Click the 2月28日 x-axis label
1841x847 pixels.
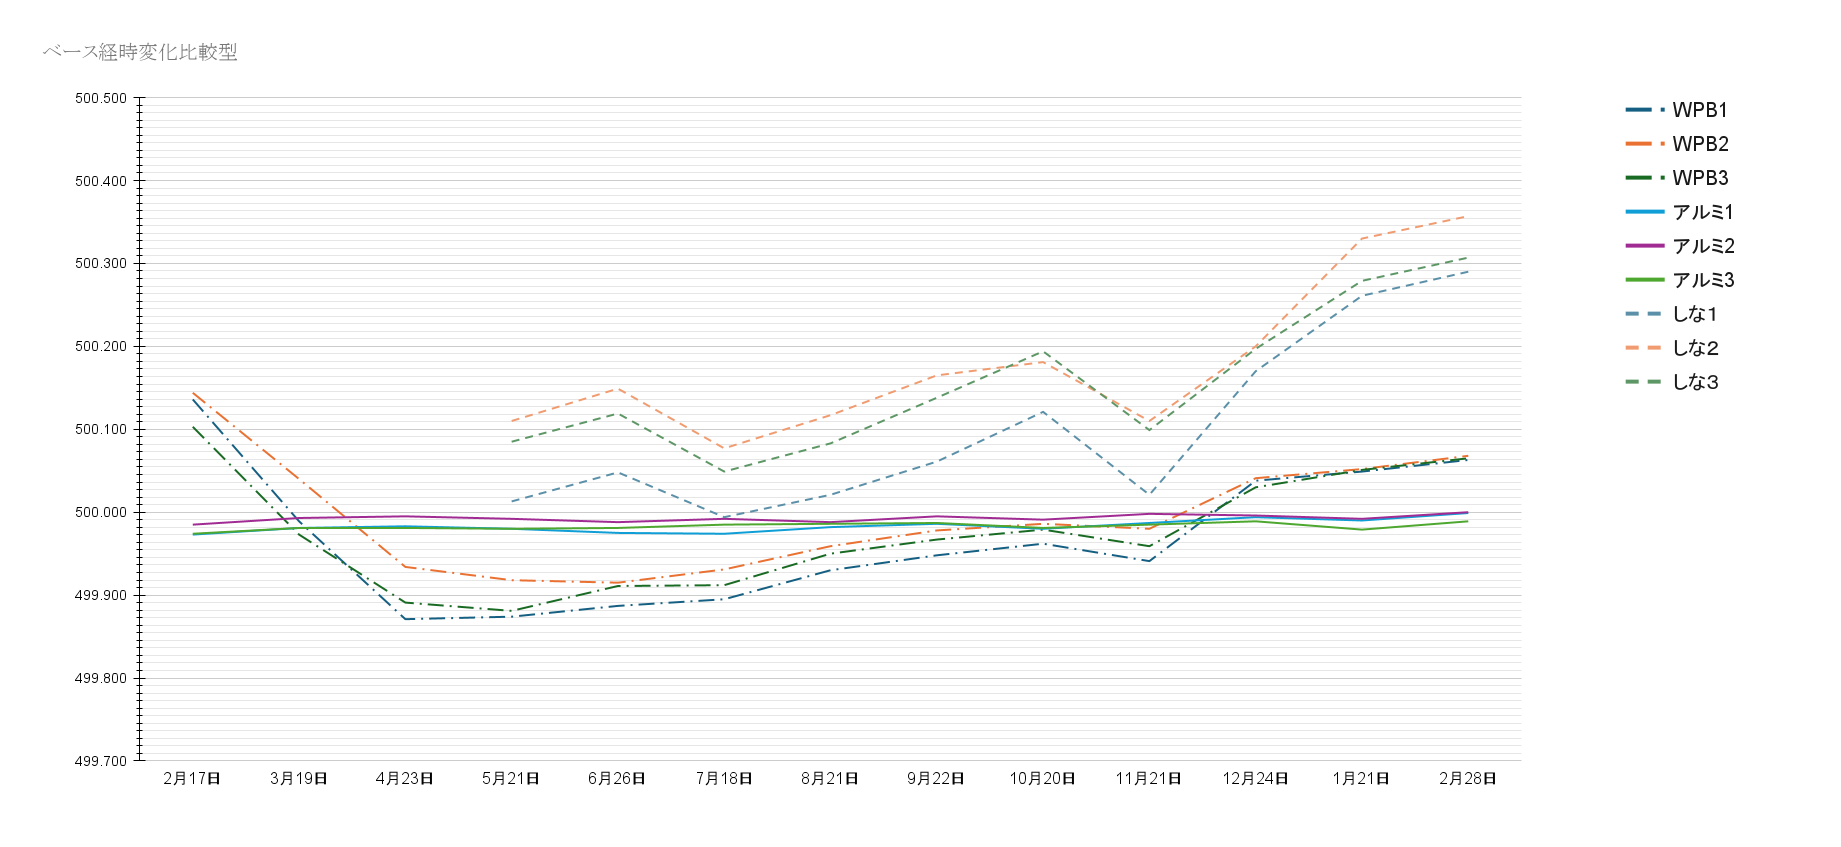click(x=1467, y=779)
